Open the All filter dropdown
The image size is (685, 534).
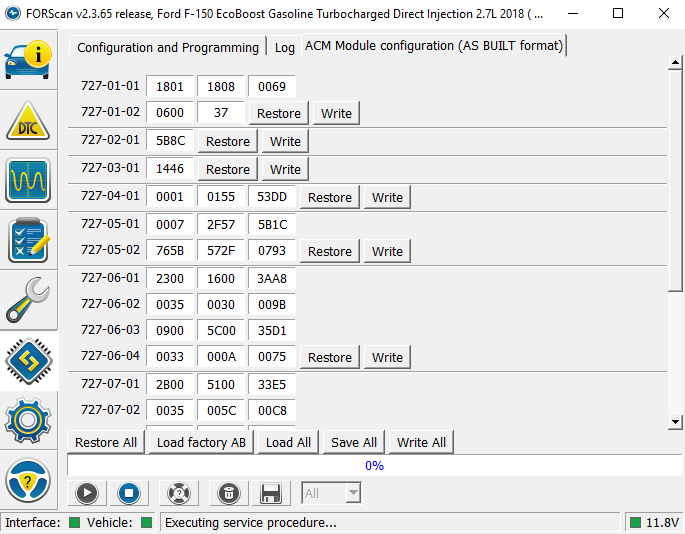tap(331, 493)
